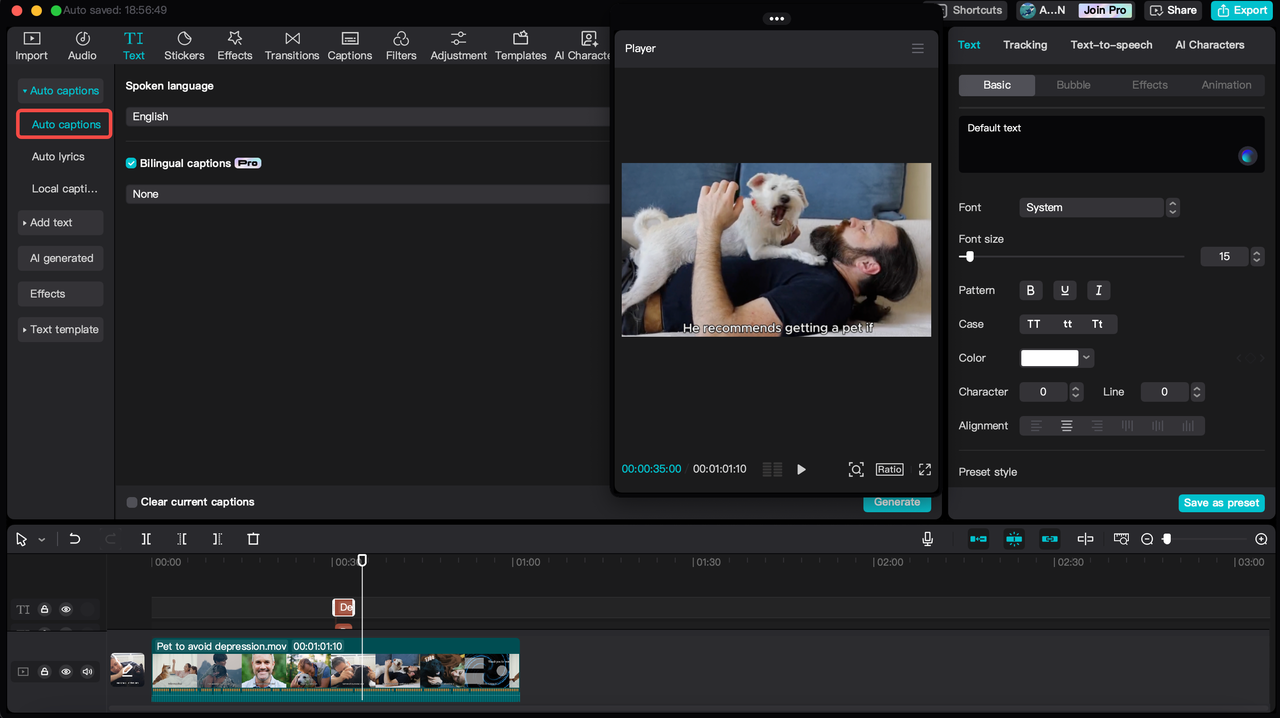Viewport: 1280px width, 718px height.
Task: Click the Font size stepper arrows
Action: (1257, 257)
